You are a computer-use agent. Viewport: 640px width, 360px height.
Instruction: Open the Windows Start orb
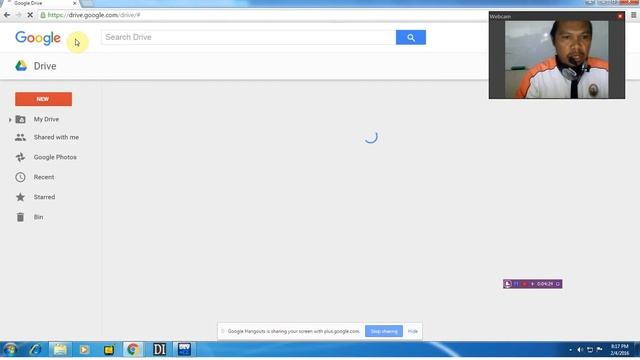click(10, 349)
